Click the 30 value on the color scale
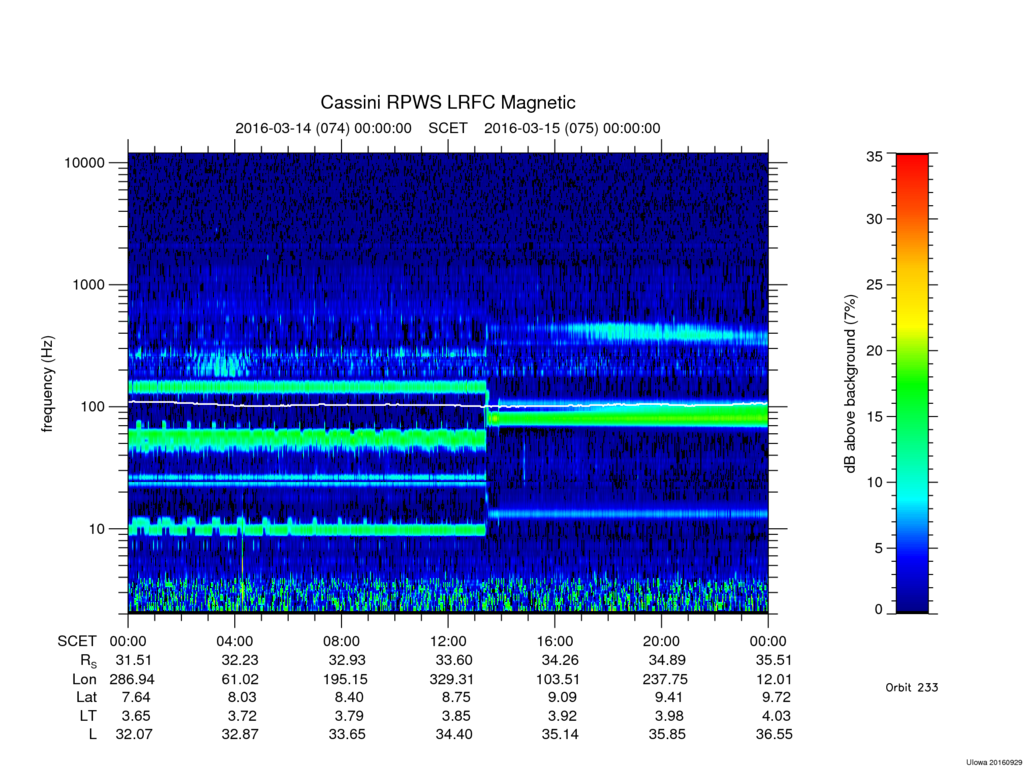Image resolution: width=1024 pixels, height=767 pixels. [874, 219]
